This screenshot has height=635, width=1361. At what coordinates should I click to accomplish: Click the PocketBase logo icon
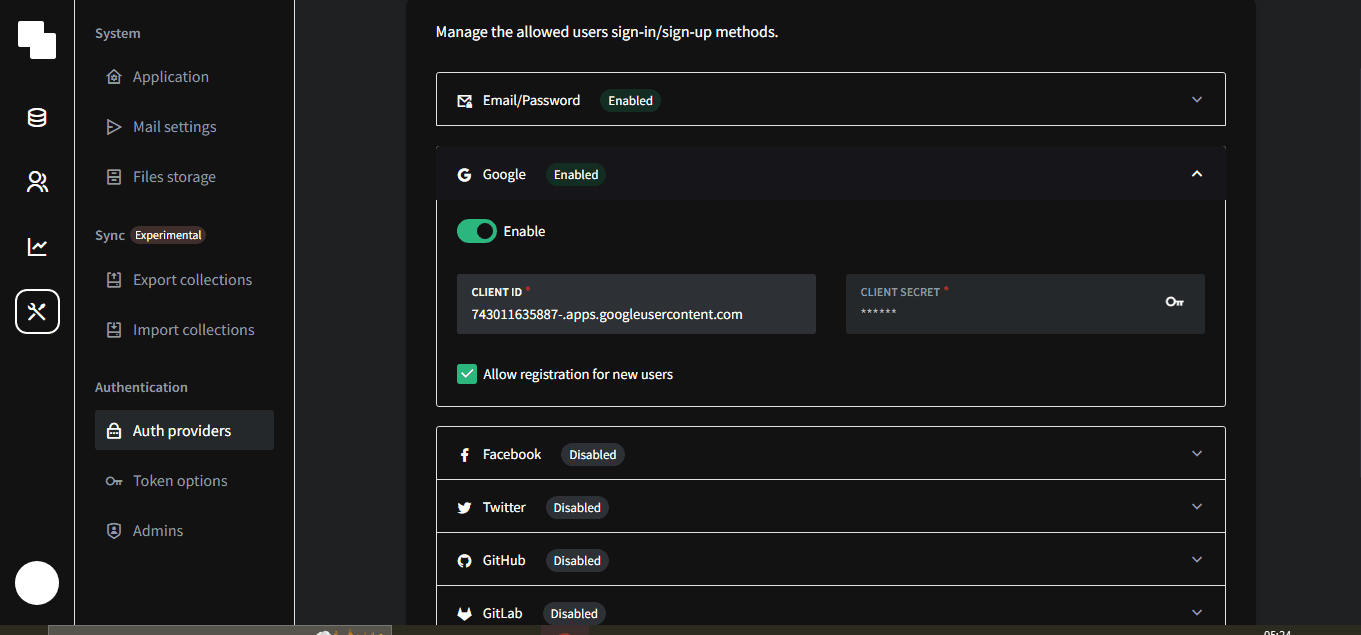[37, 40]
